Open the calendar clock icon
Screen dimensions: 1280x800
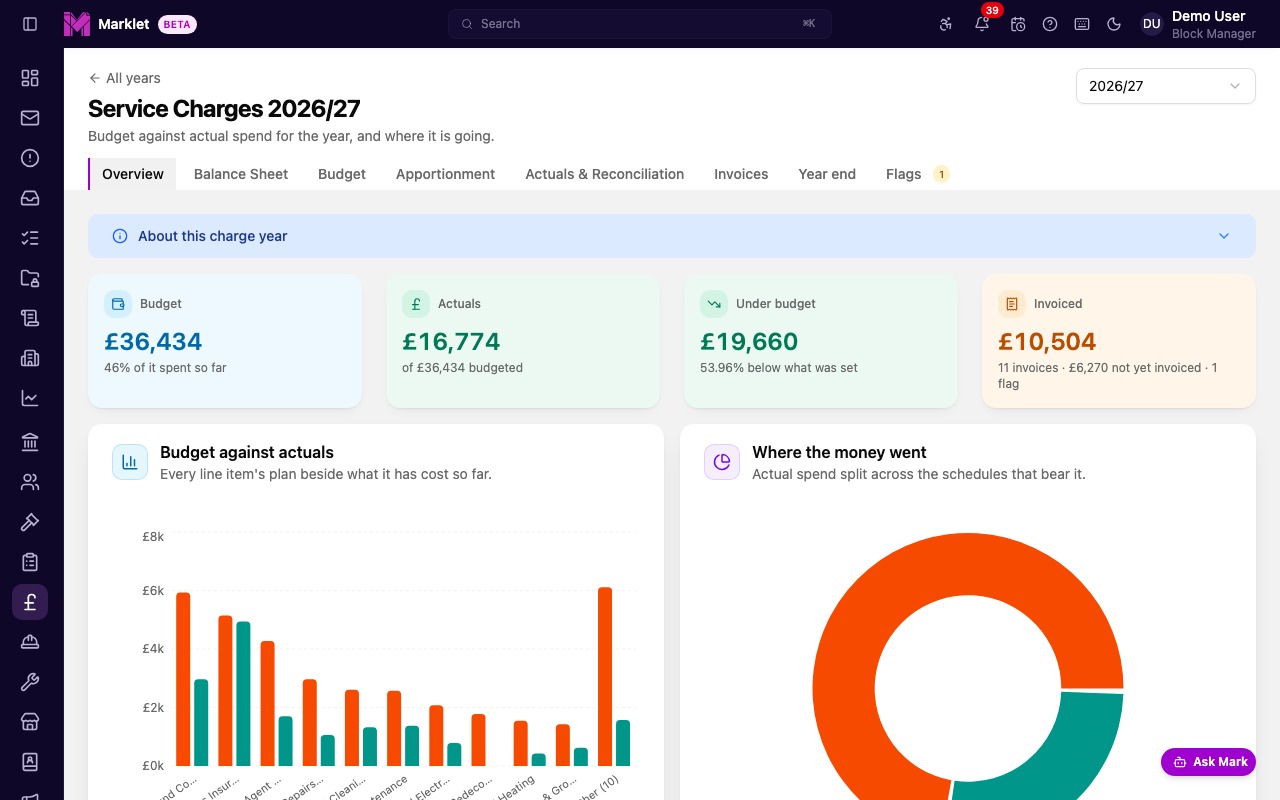[x=1018, y=24]
